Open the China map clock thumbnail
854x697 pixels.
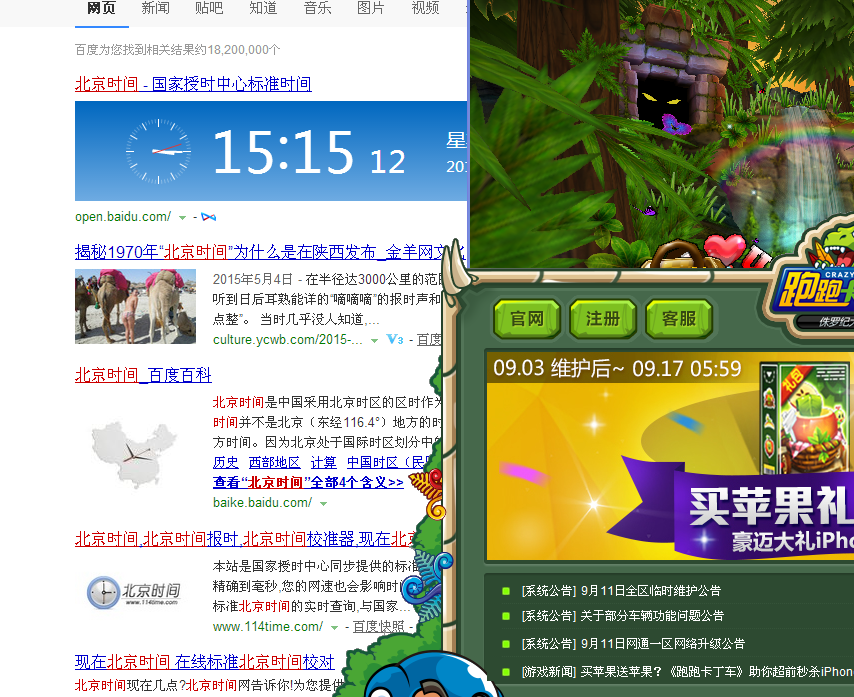[x=135, y=453]
